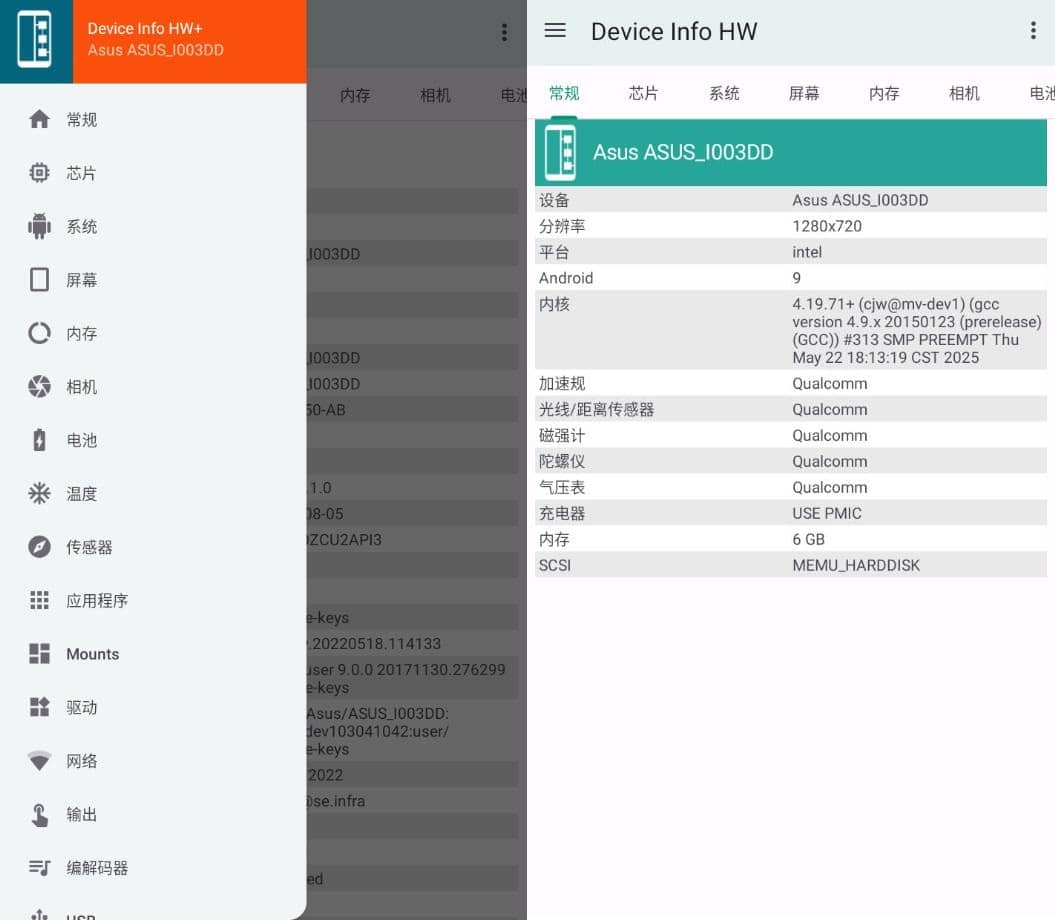The height and width of the screenshot is (920, 1055).
Task: Open the hamburger navigation menu
Action: 555,31
